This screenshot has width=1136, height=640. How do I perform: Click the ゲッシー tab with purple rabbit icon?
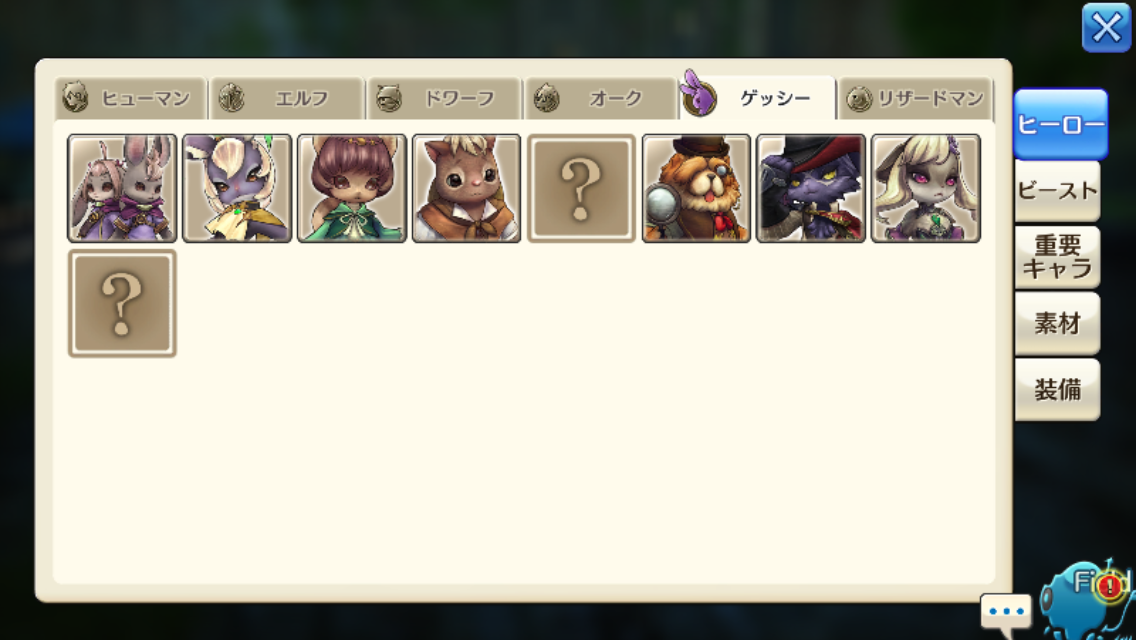click(758, 96)
